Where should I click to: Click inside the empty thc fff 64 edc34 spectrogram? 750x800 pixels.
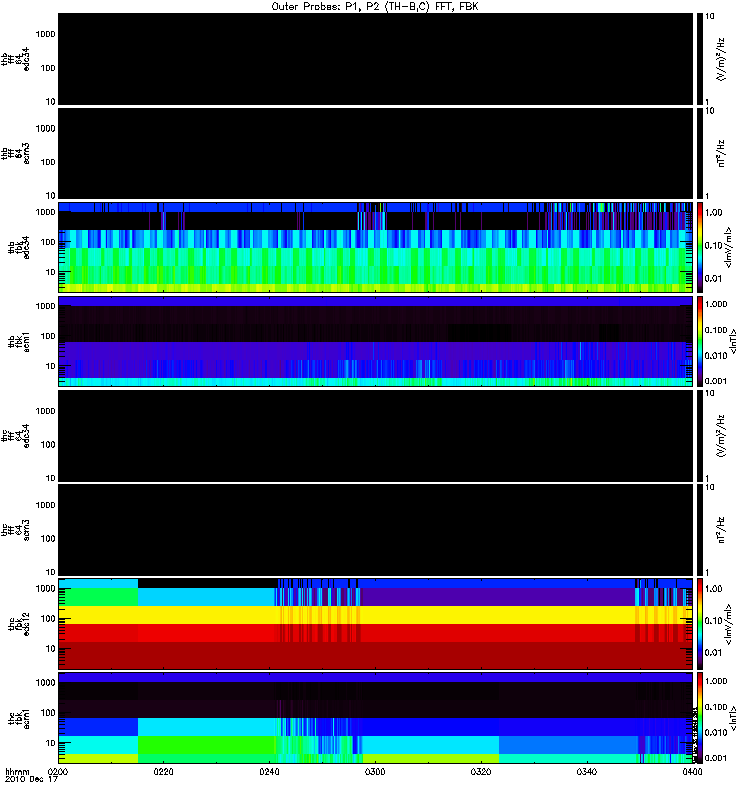[375, 436]
